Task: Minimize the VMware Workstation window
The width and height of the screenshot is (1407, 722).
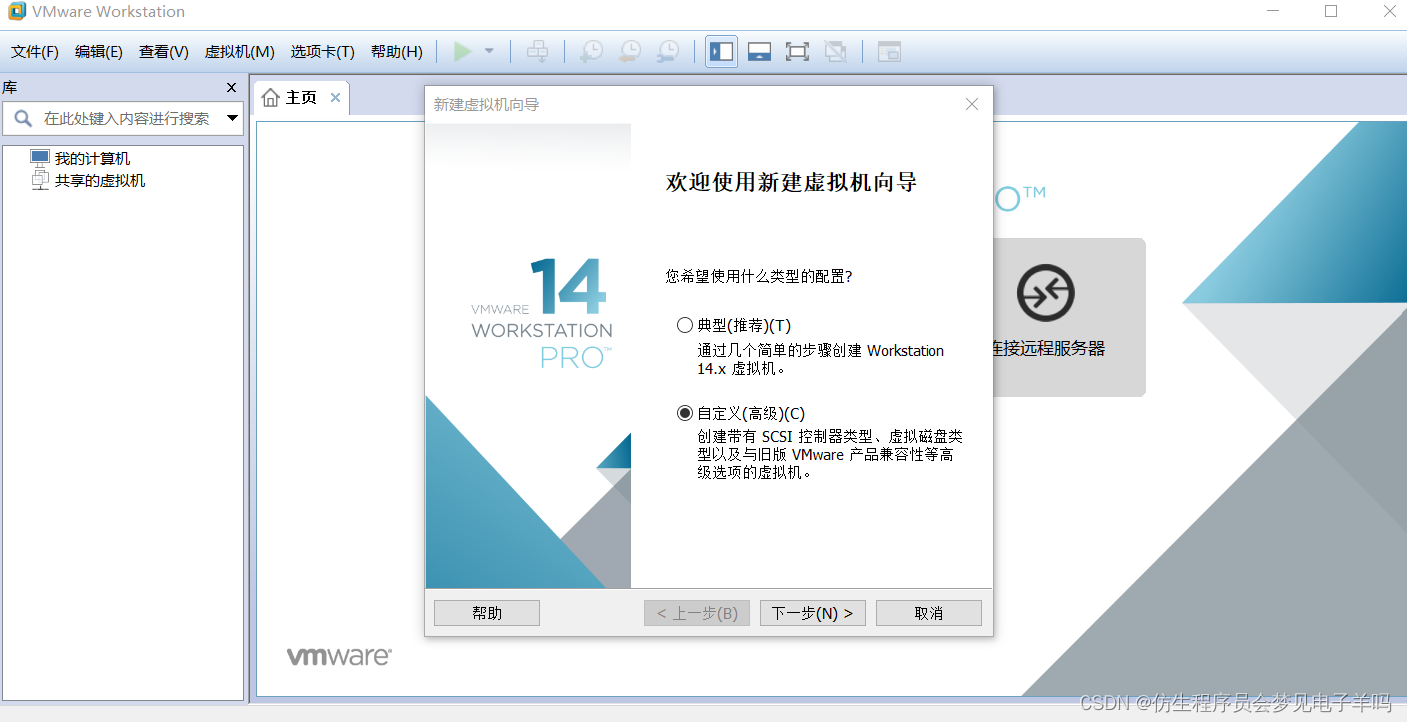Action: point(1275,11)
